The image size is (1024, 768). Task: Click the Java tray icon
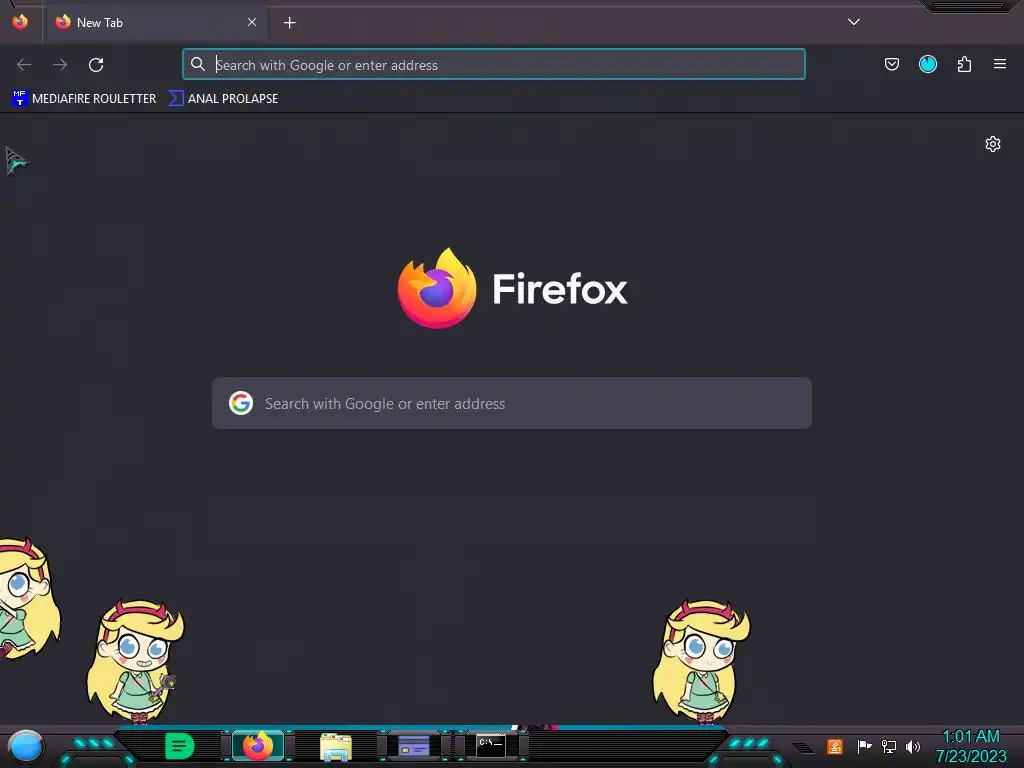click(x=835, y=746)
